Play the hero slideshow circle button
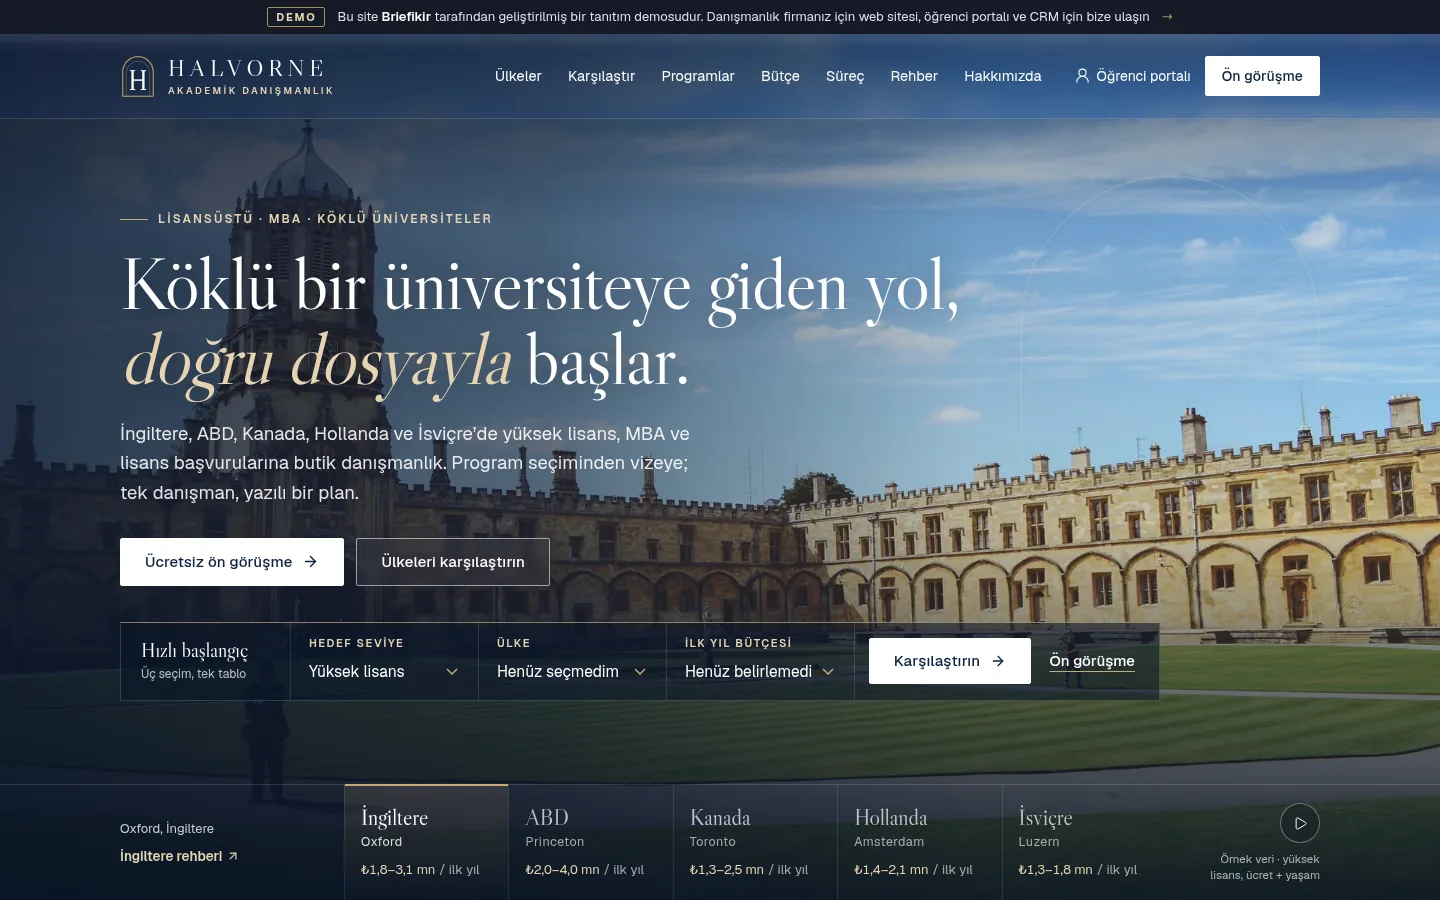 click(x=1300, y=823)
